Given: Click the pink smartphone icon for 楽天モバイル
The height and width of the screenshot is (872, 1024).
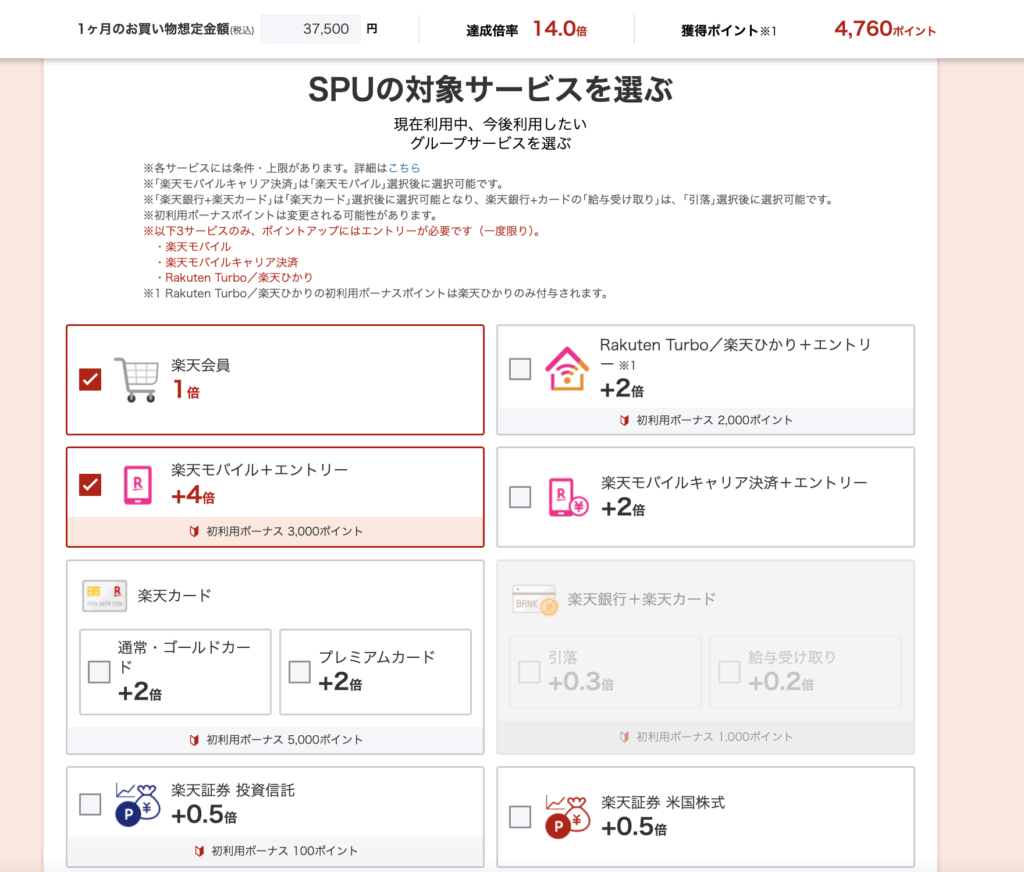Looking at the screenshot, I should point(138,485).
